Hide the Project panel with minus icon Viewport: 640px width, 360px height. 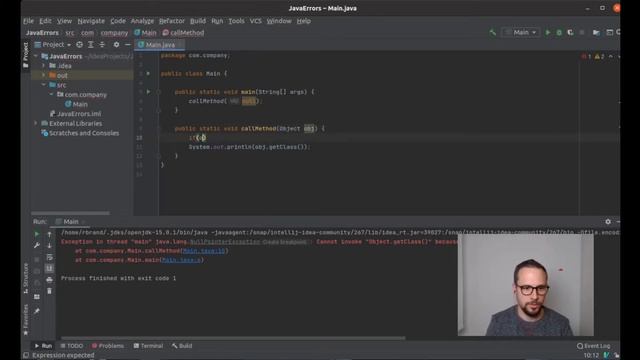(128, 44)
